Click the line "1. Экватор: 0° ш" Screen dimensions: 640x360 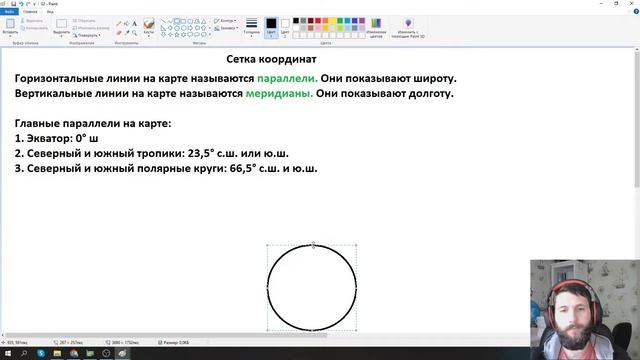tap(56, 138)
